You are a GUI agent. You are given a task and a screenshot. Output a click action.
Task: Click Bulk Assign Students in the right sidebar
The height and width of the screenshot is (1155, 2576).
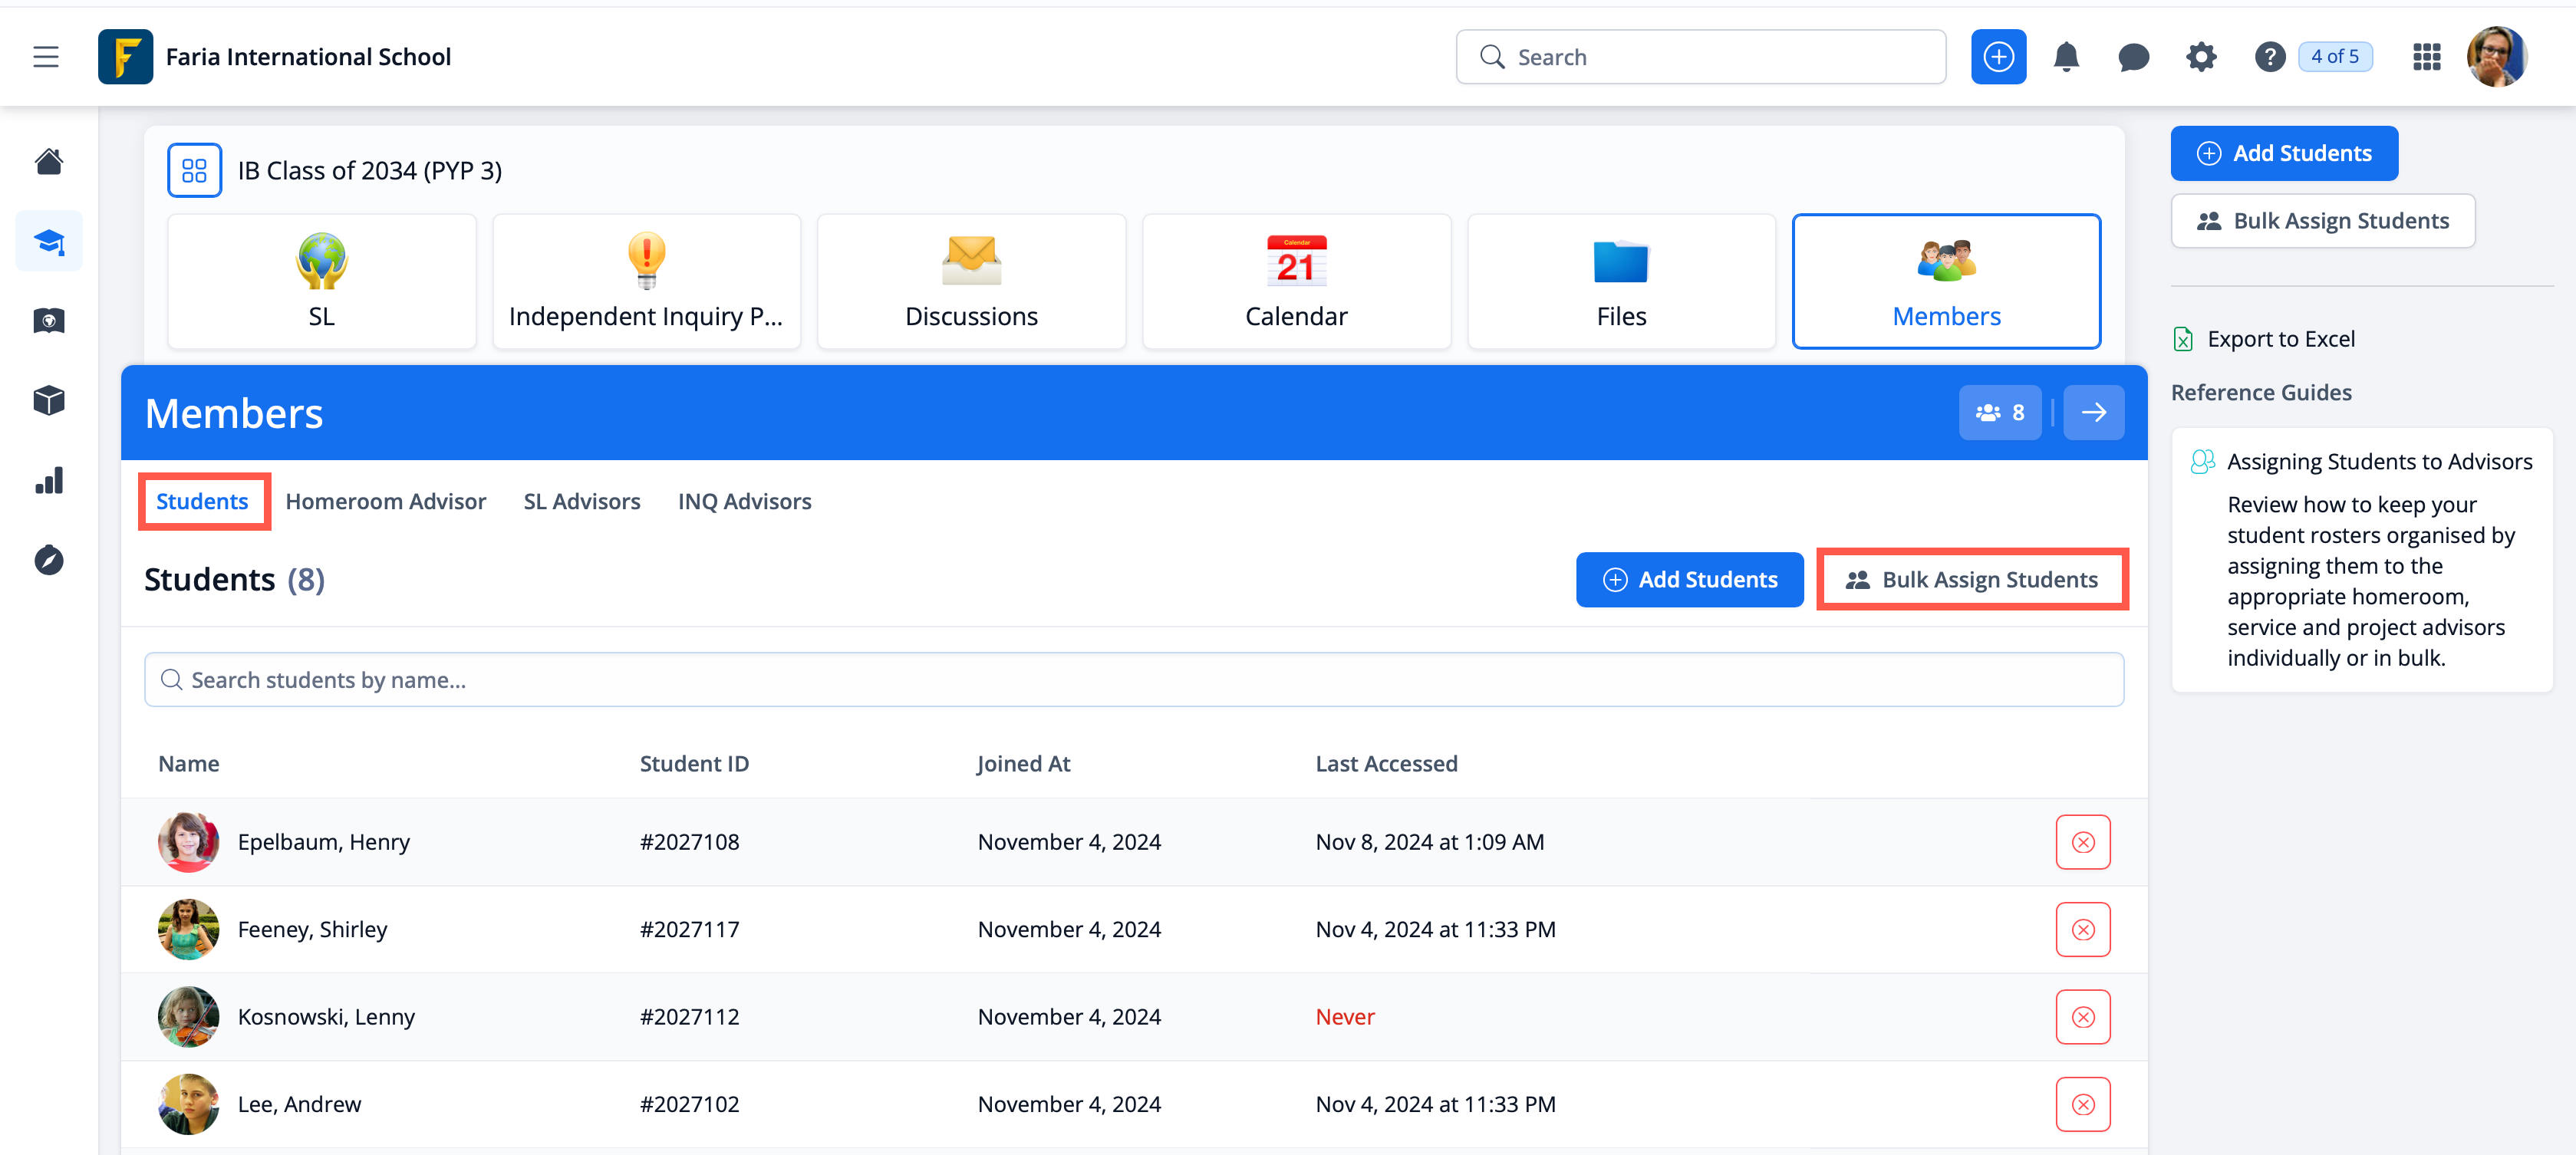click(x=2322, y=221)
